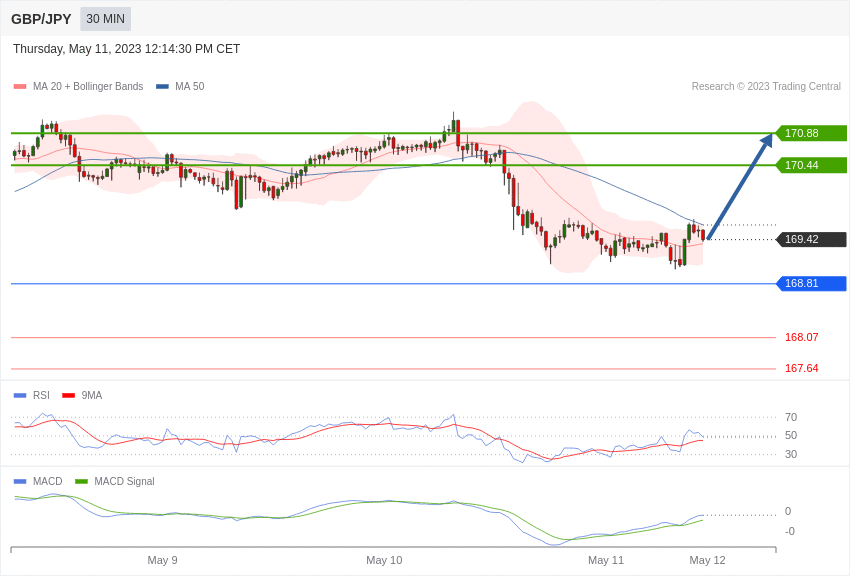Click the RSI legend label
The height and width of the screenshot is (576, 850).
pos(41,396)
